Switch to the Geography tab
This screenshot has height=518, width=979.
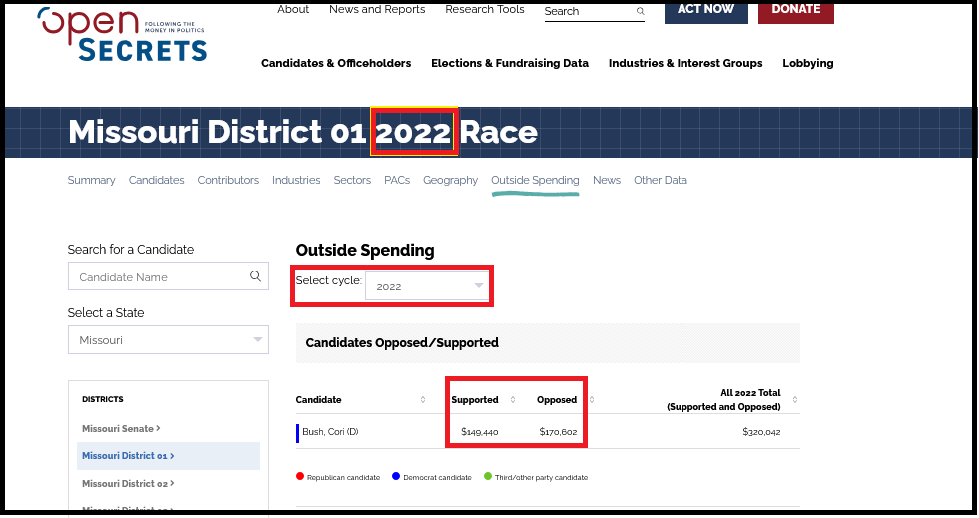coord(450,180)
